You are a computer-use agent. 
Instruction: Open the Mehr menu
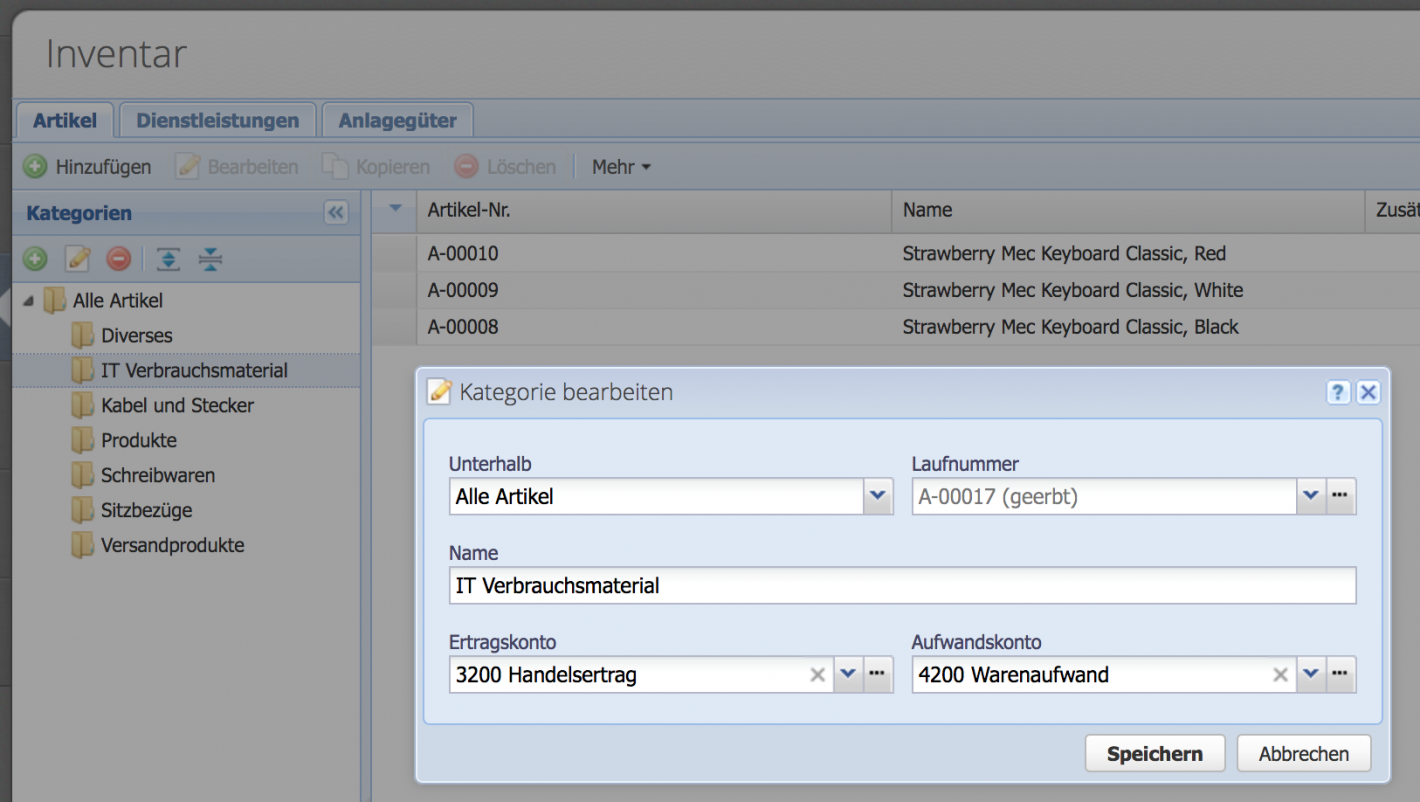(620, 166)
